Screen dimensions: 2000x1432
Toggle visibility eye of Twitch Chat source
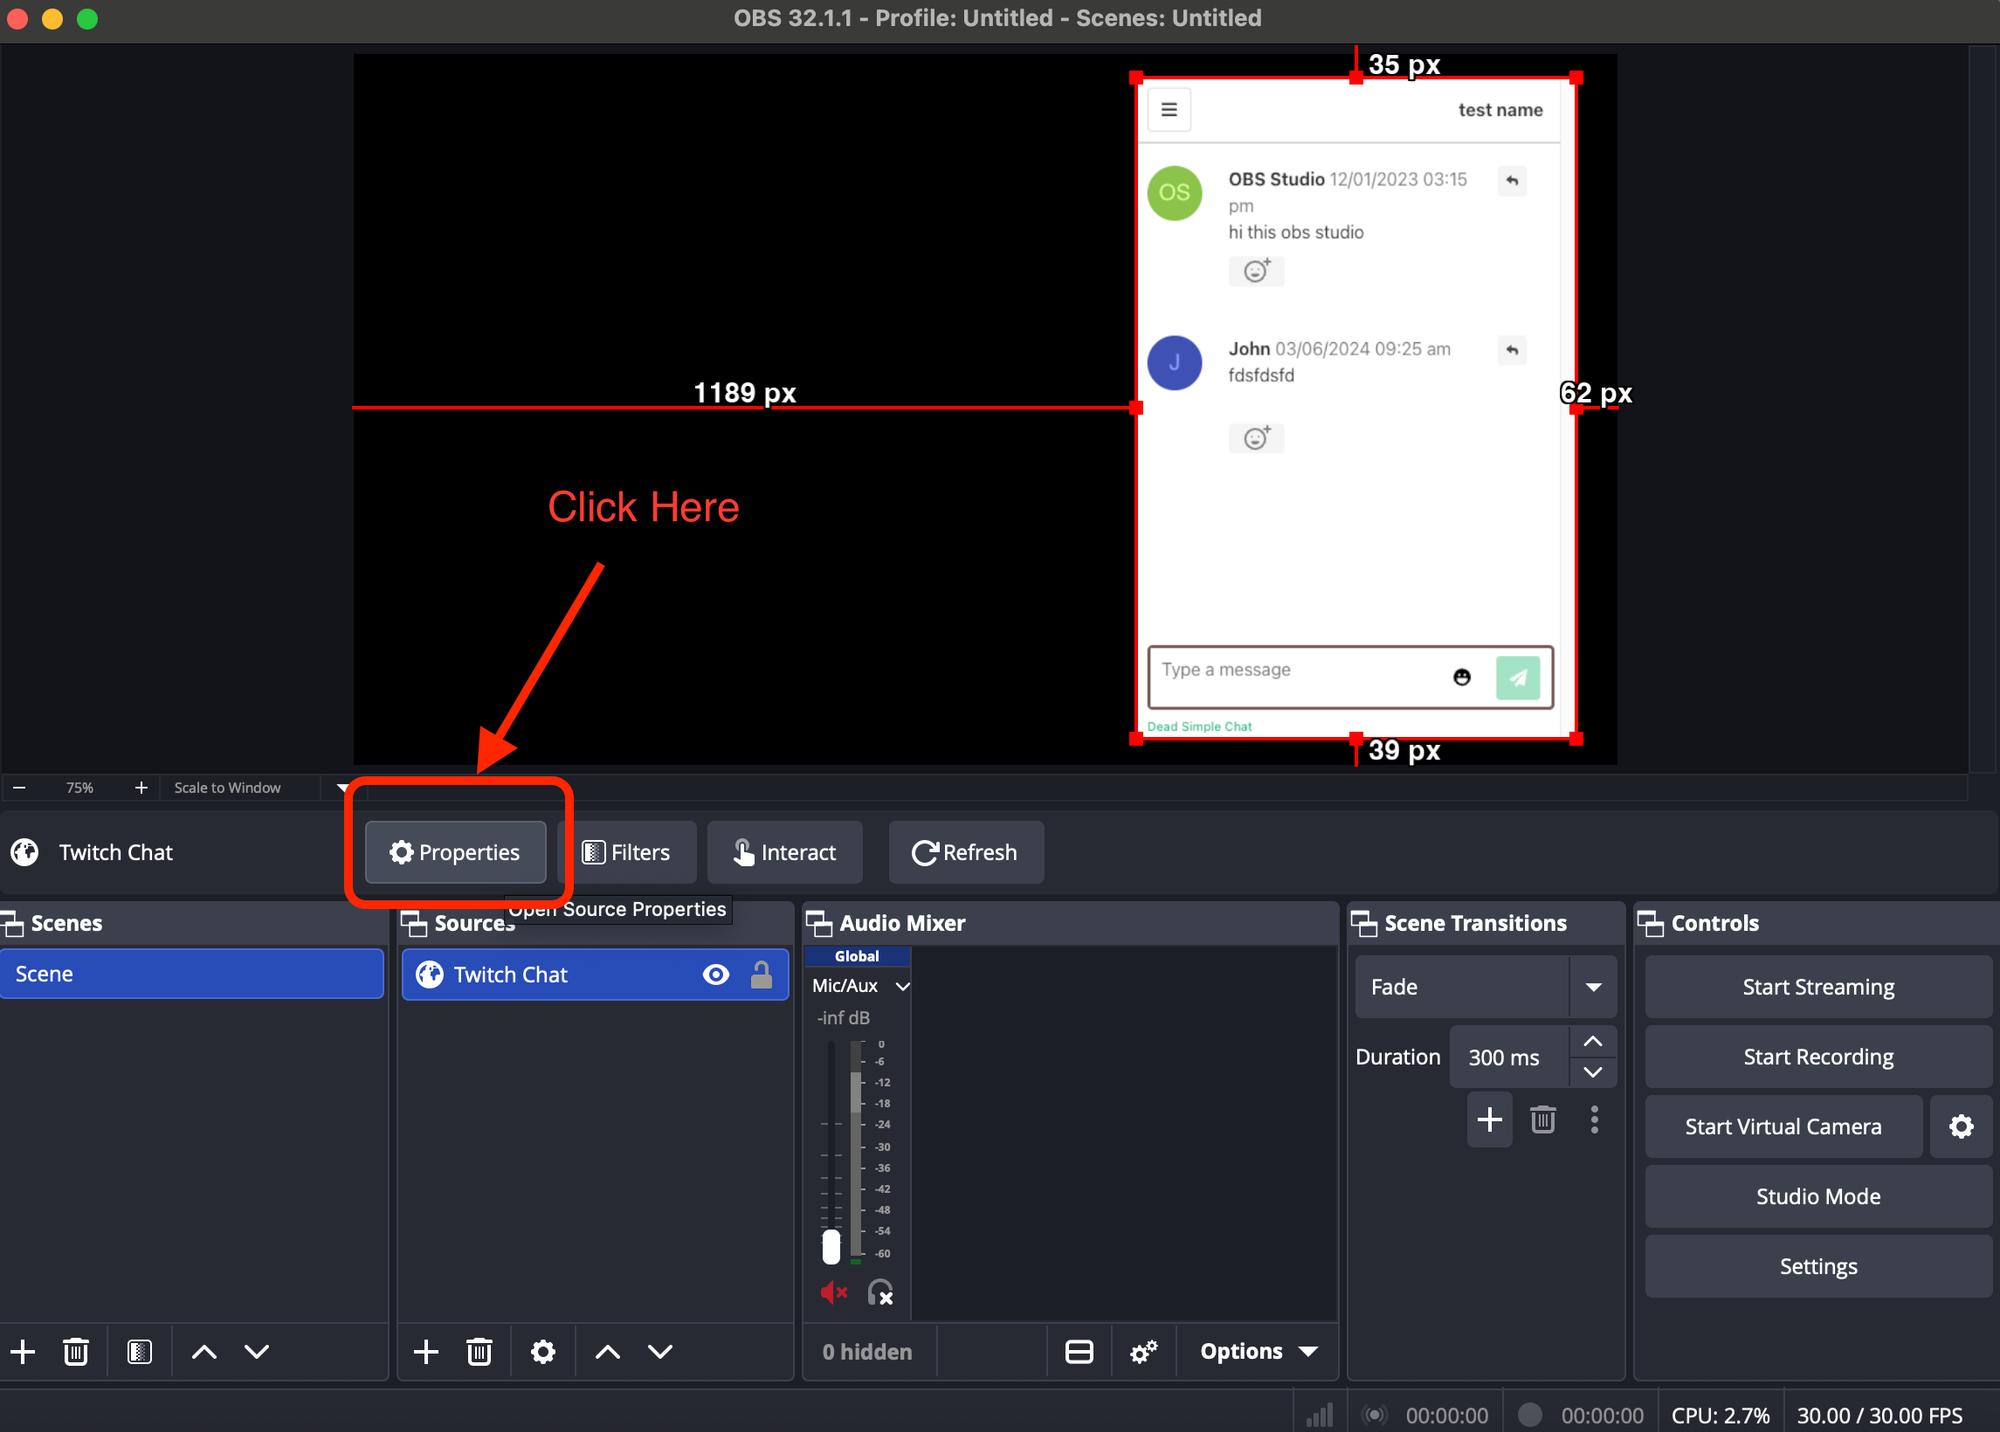click(716, 975)
